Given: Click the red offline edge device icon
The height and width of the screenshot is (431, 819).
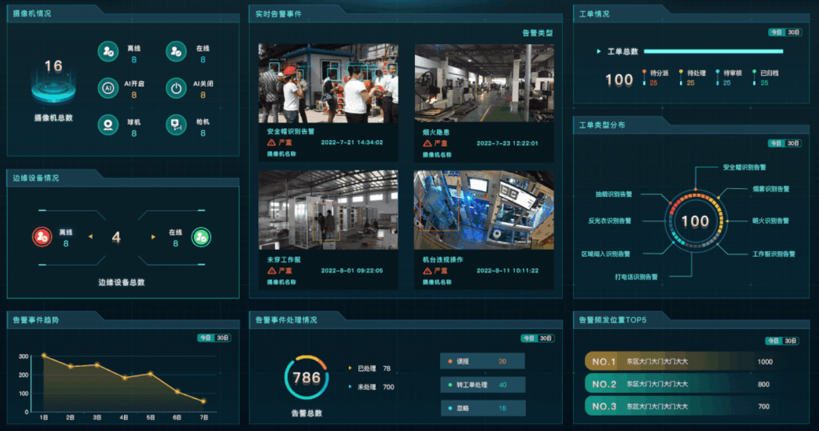Looking at the screenshot, I should point(42,237).
